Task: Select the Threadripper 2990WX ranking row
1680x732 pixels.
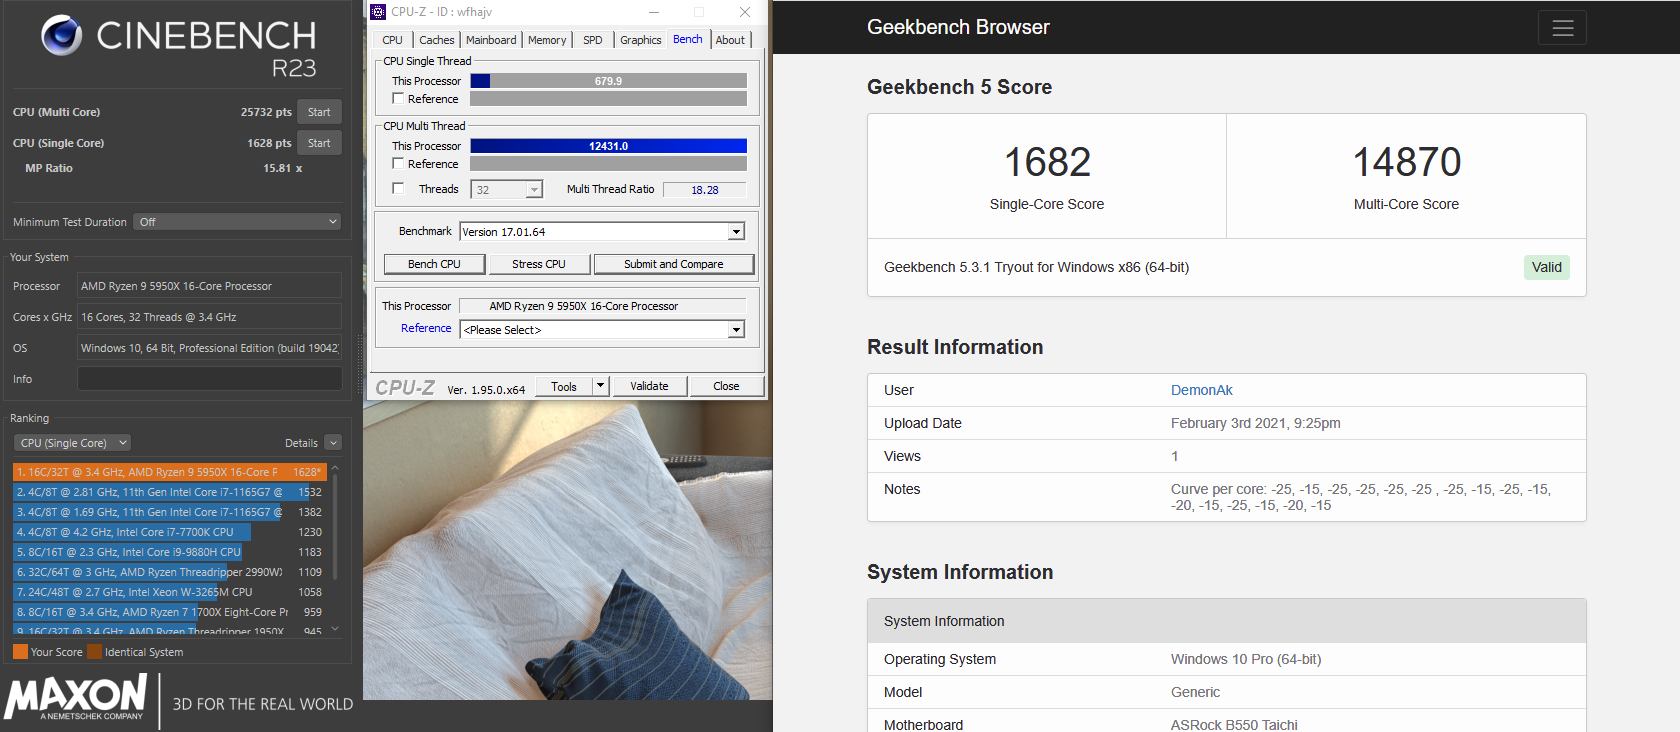Action: pyautogui.click(x=170, y=572)
